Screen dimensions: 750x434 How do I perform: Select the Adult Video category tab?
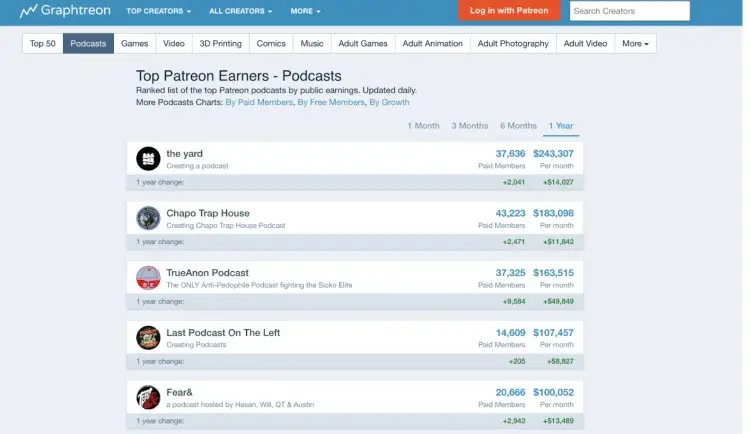[x=585, y=44]
